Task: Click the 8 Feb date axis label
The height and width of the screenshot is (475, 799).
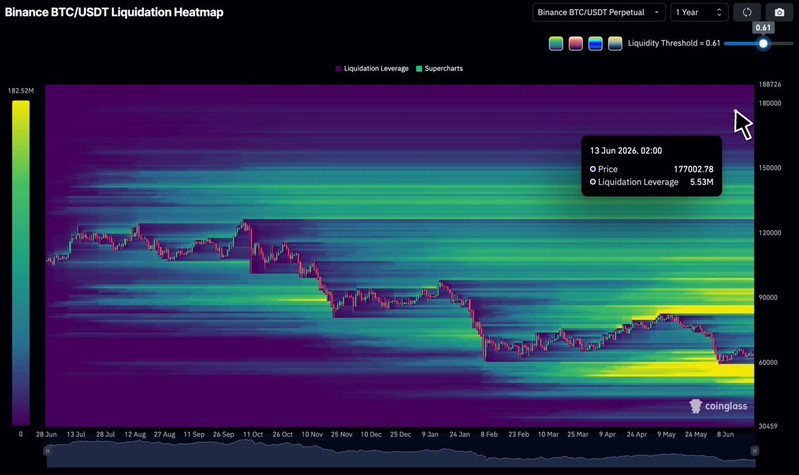Action: pos(489,434)
